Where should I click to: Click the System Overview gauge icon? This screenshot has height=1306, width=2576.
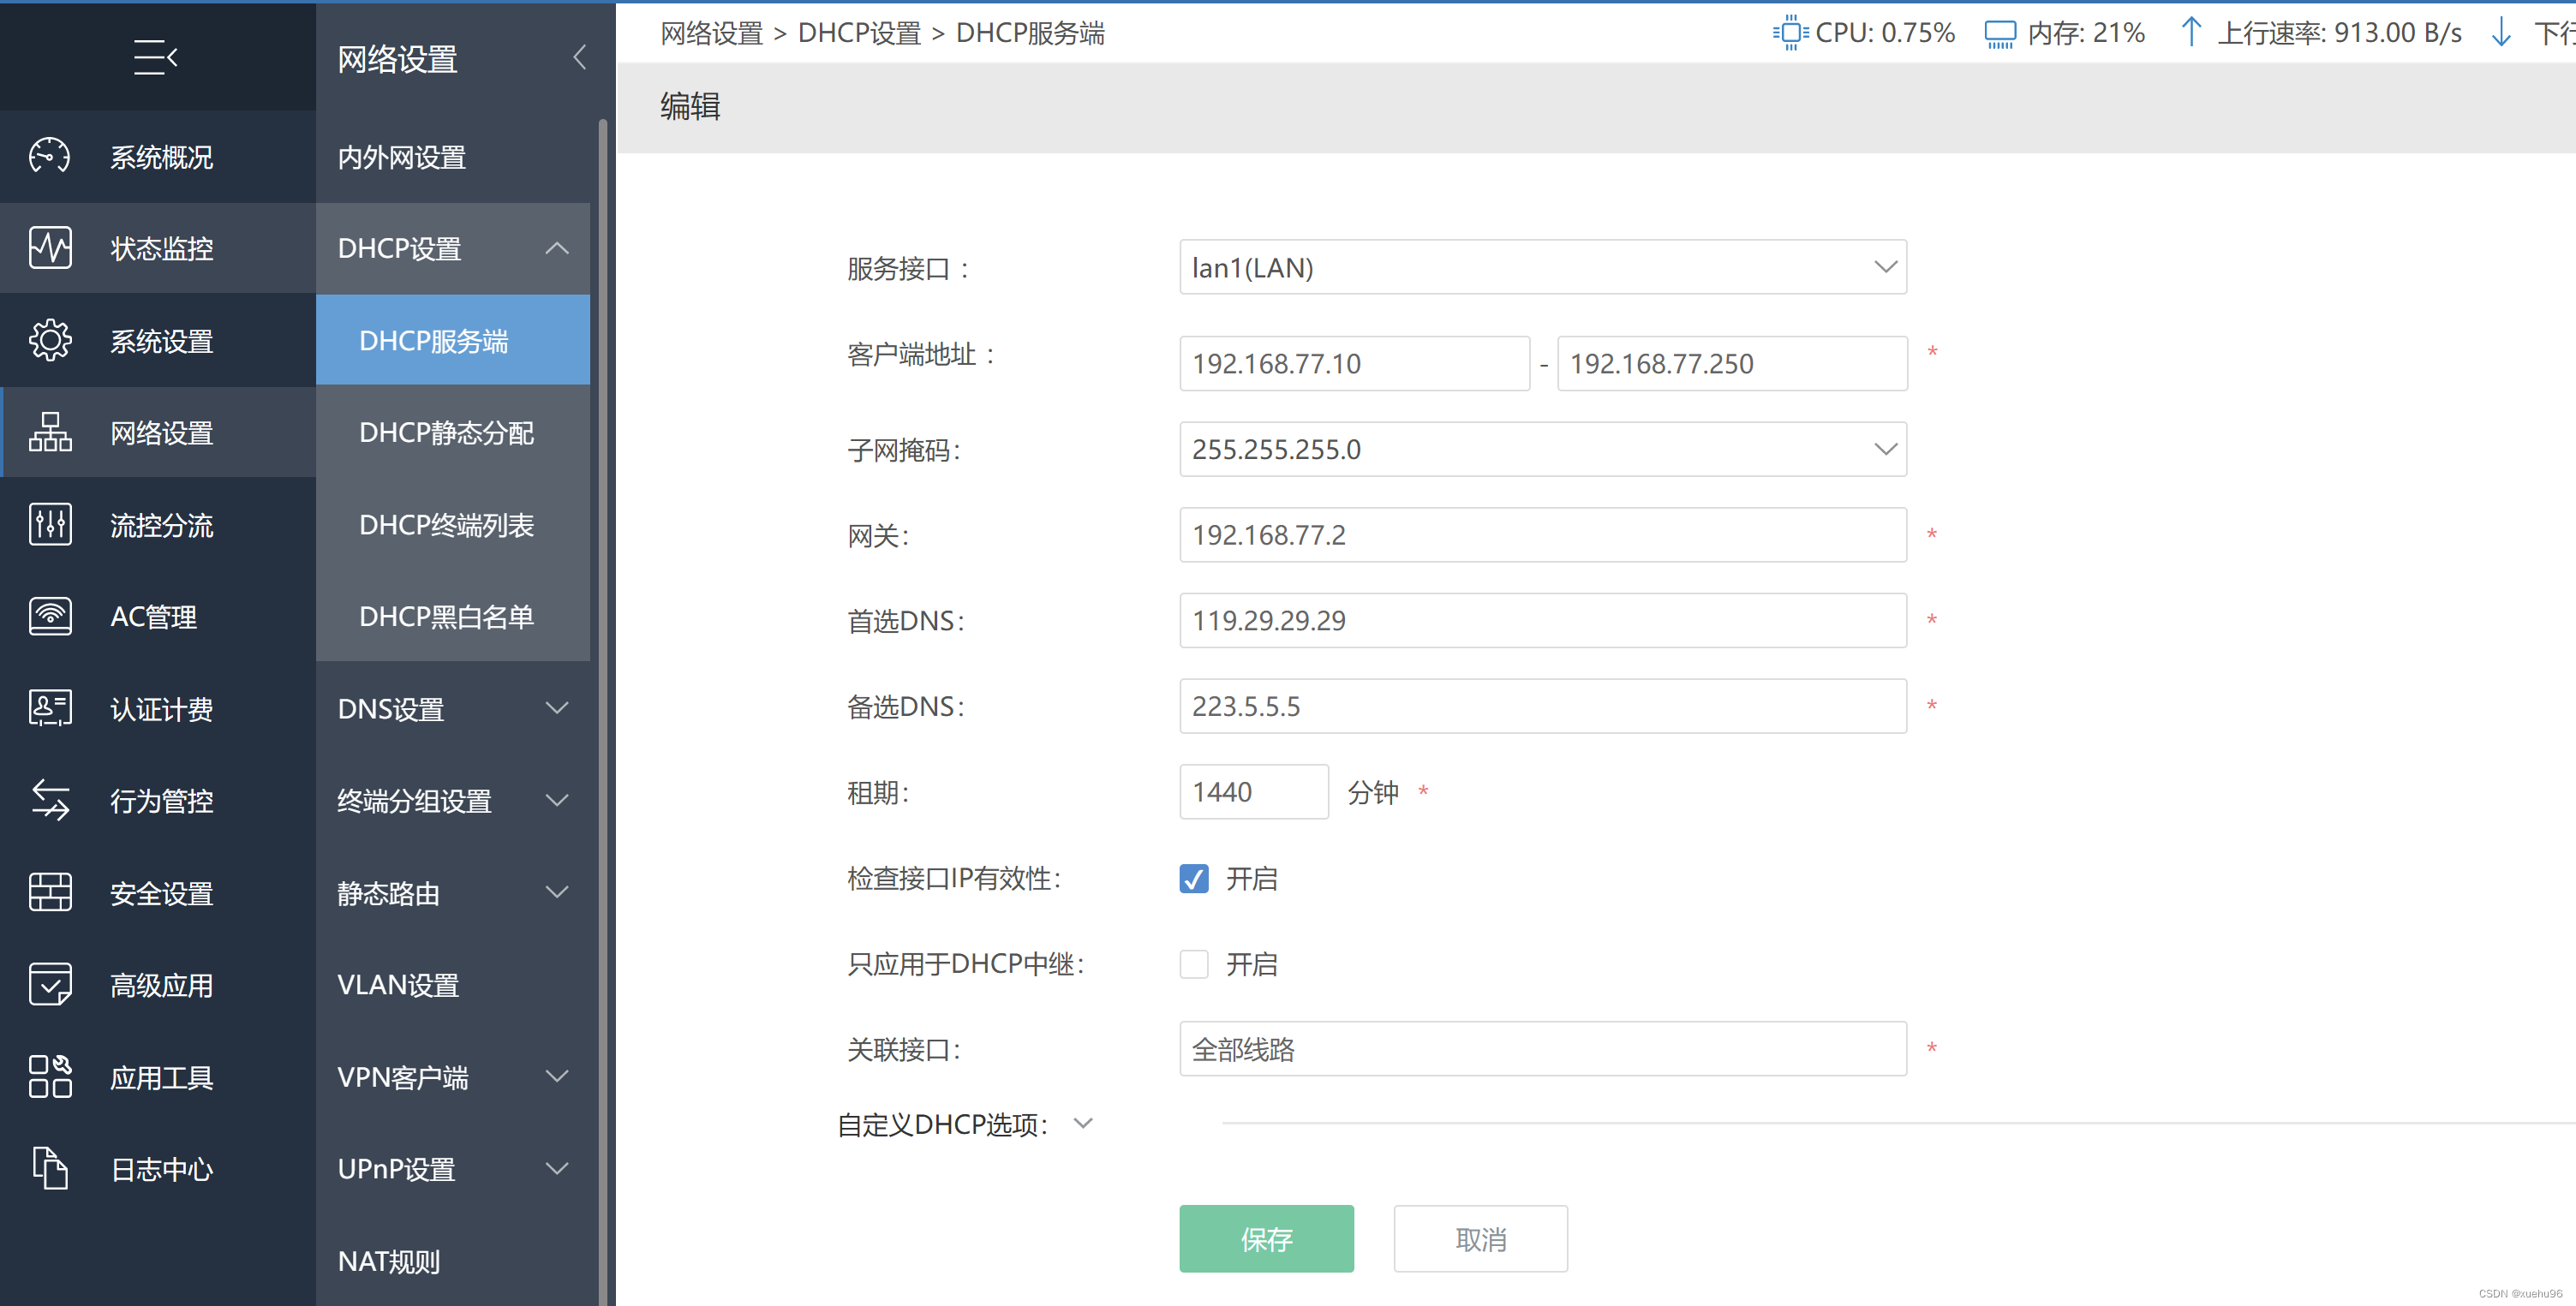tap(49, 156)
